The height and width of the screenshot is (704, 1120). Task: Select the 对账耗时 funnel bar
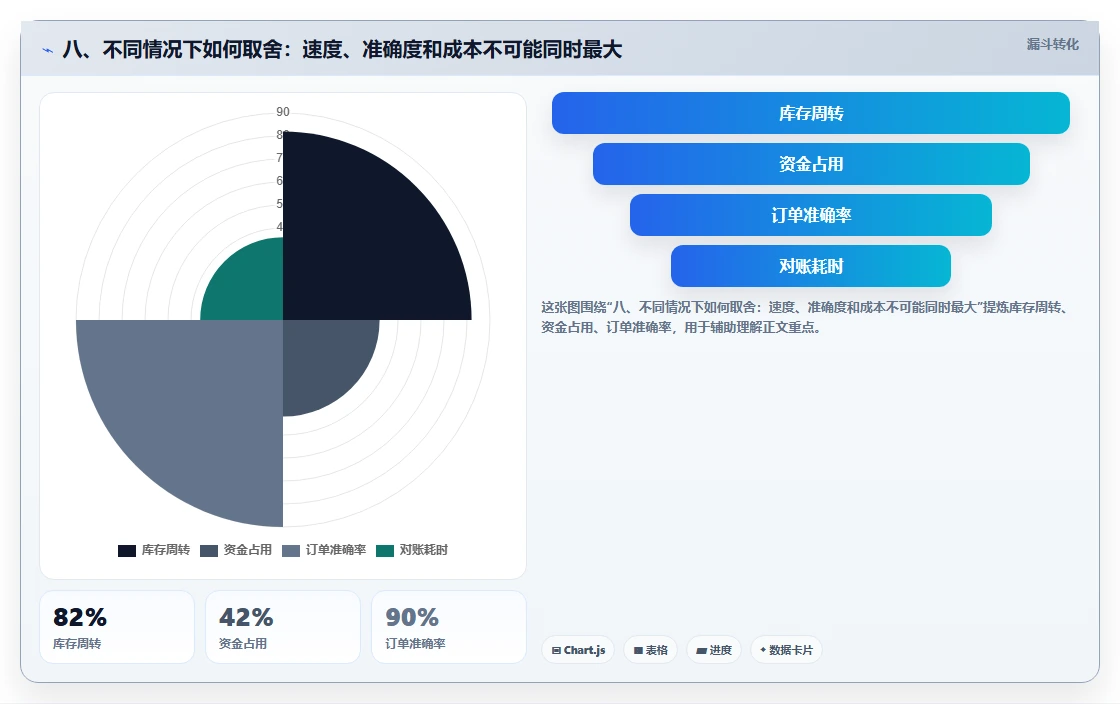click(x=811, y=266)
